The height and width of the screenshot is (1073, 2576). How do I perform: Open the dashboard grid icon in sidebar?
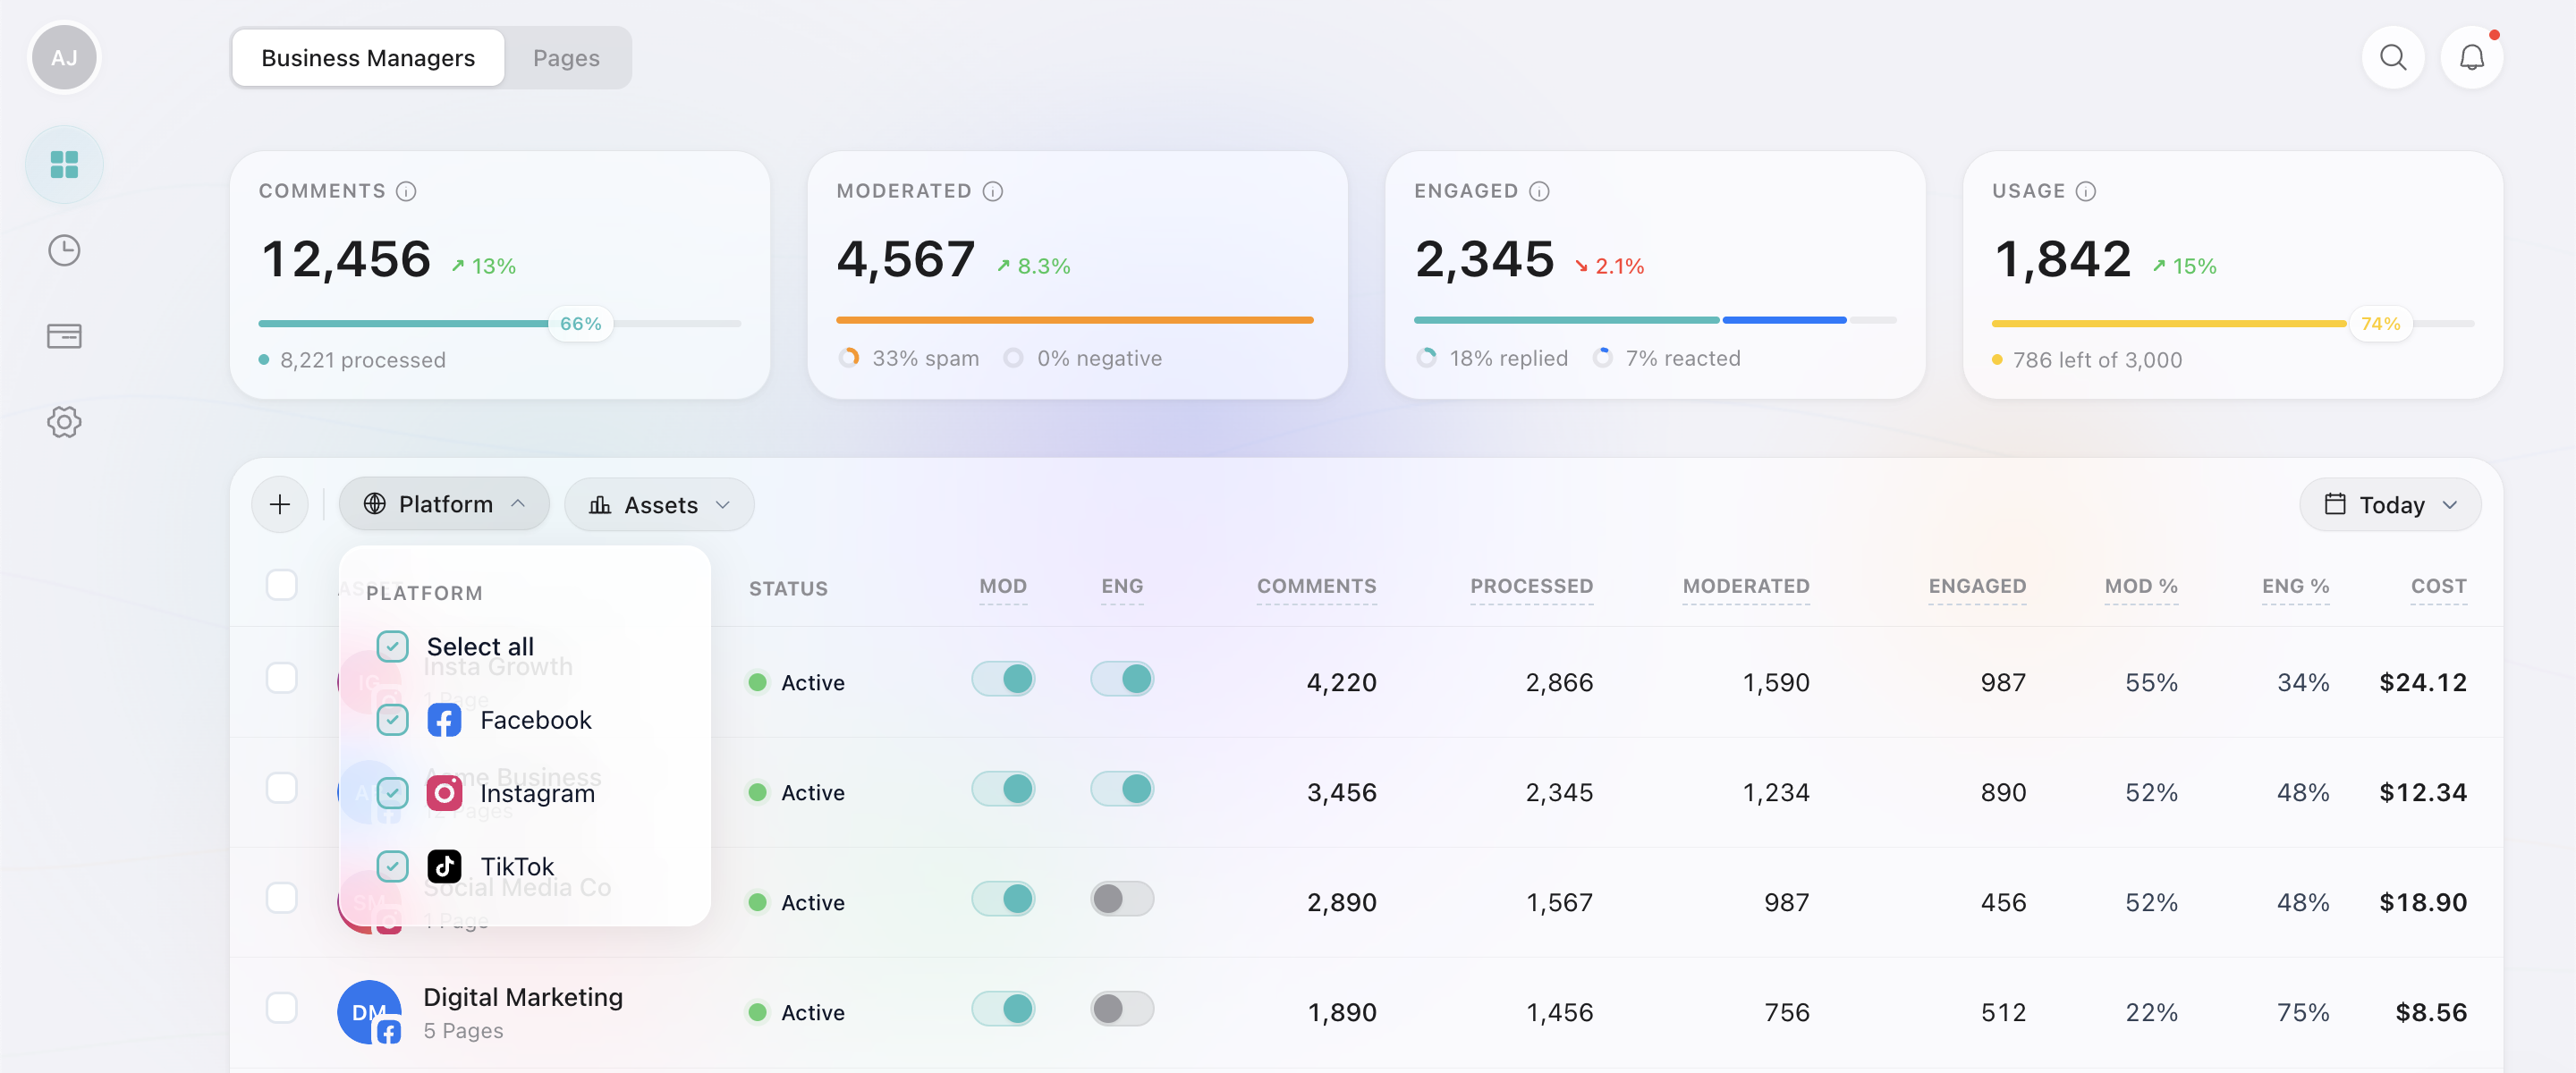tap(64, 163)
